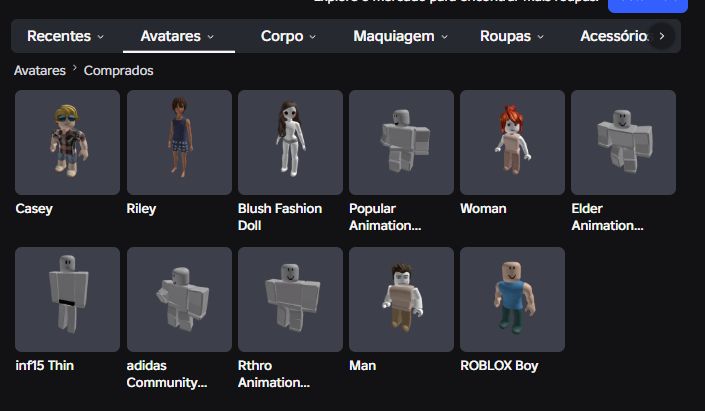Click the Woman name label
The width and height of the screenshot is (705, 411).
tap(483, 209)
